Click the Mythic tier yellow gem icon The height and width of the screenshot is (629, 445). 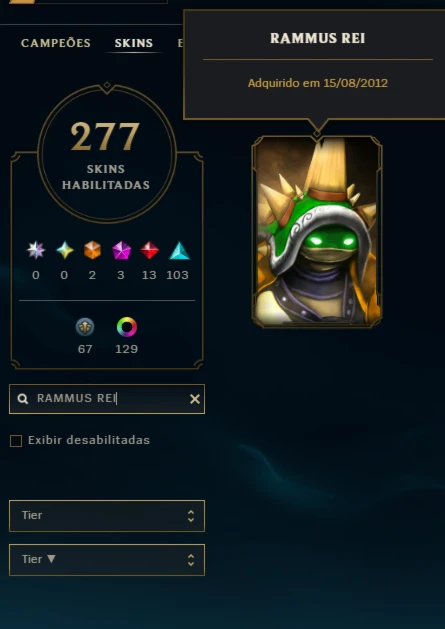(65, 250)
